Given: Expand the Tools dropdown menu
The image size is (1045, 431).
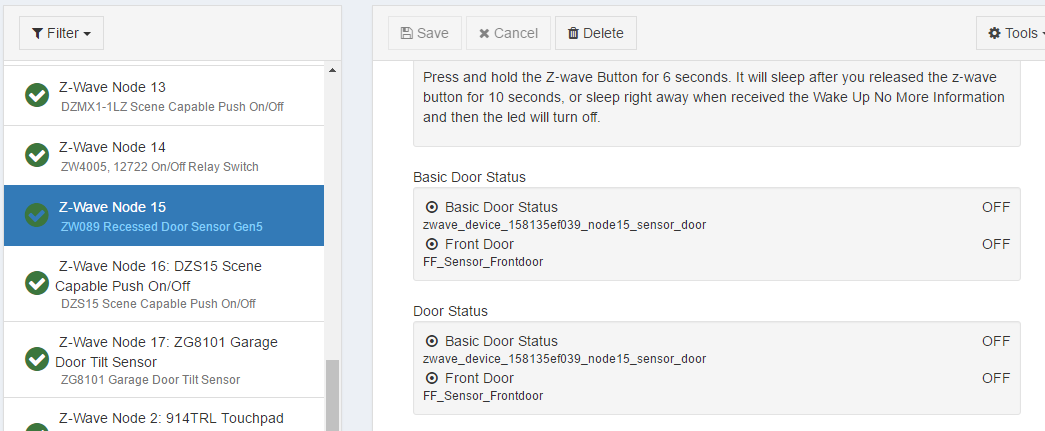Looking at the screenshot, I should 1014,33.
